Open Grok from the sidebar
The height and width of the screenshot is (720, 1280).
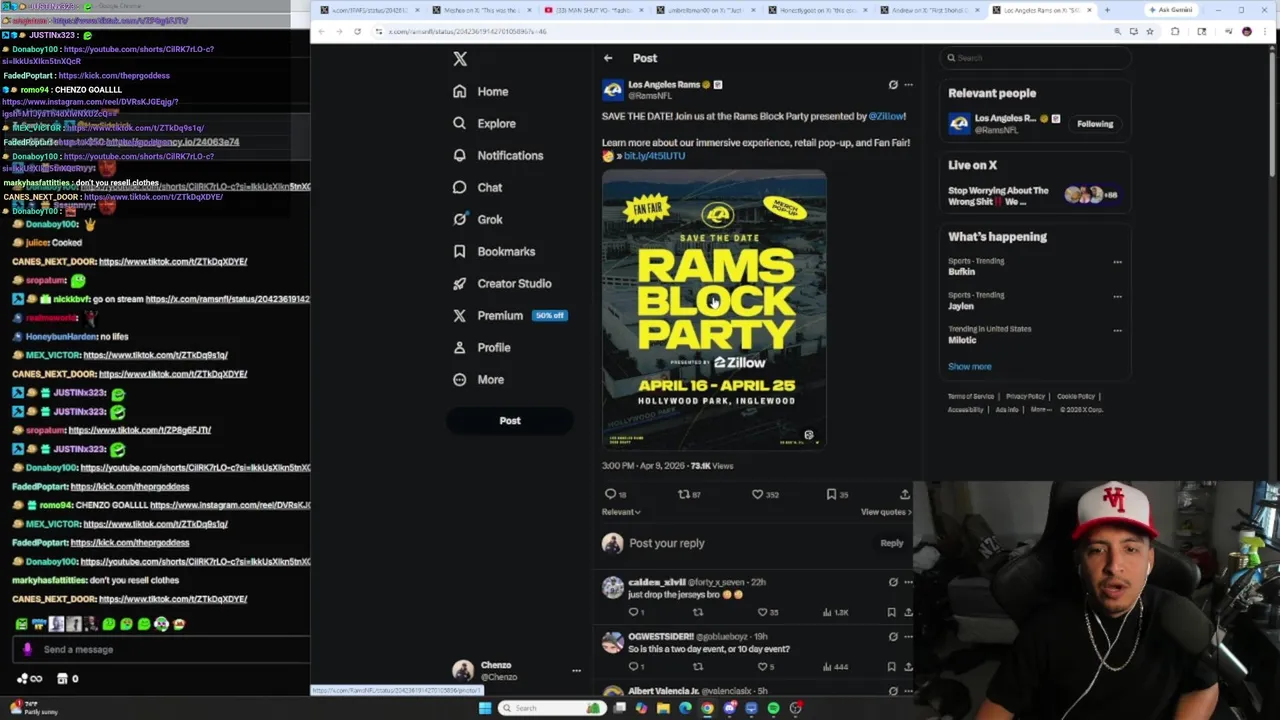pos(478,219)
